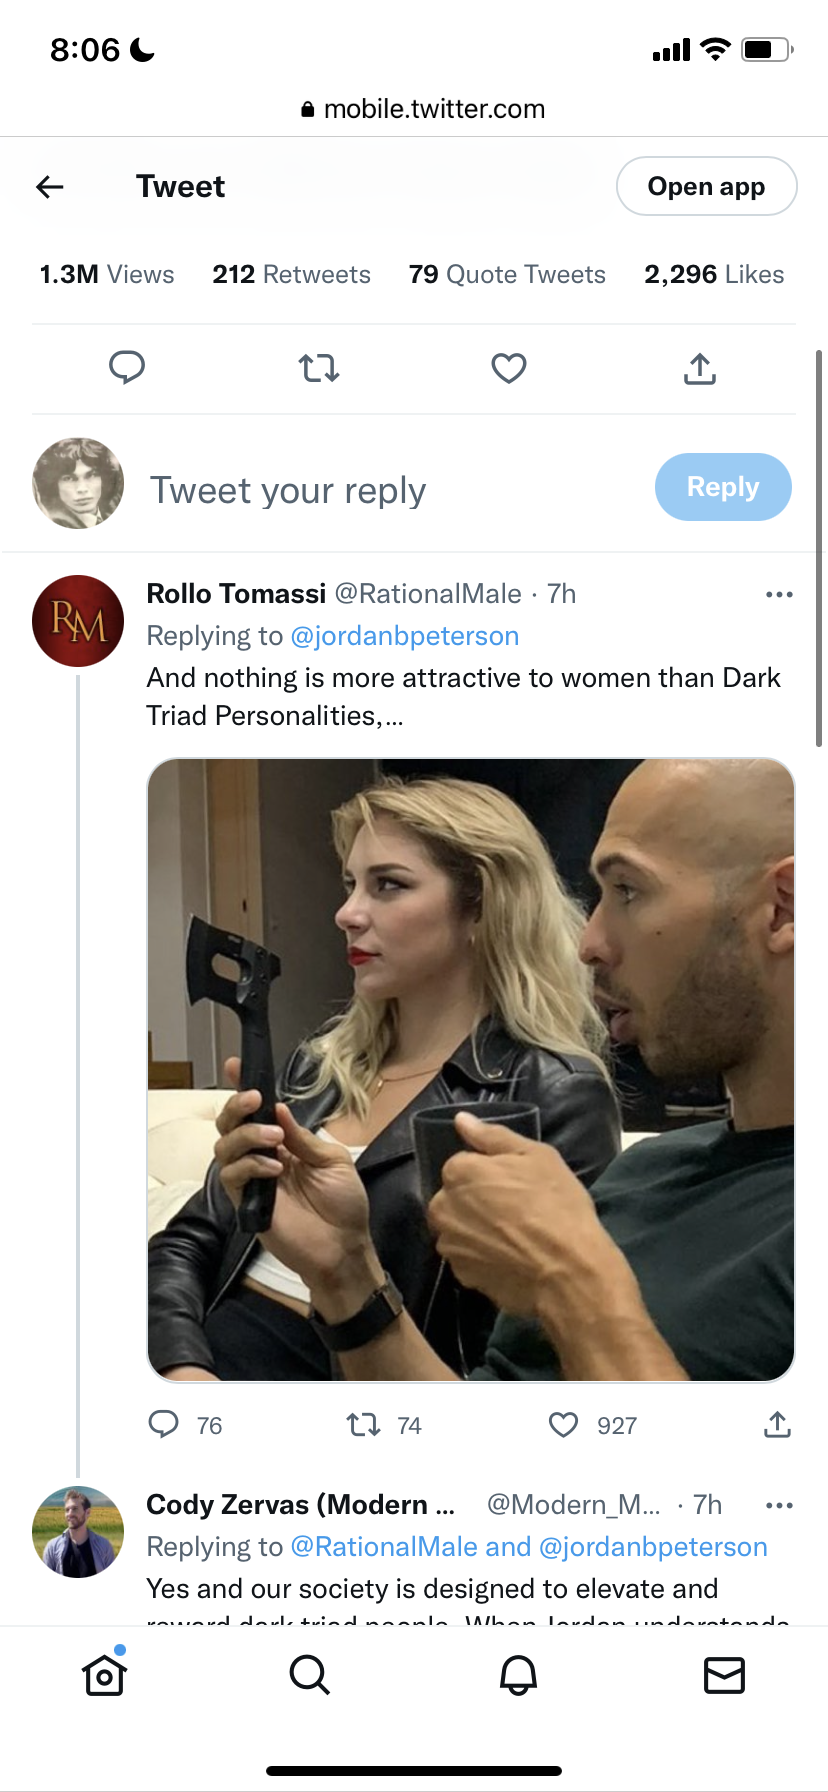Open the @jordanbpeterson mention link
The height and width of the screenshot is (1792, 828).
[x=405, y=636]
